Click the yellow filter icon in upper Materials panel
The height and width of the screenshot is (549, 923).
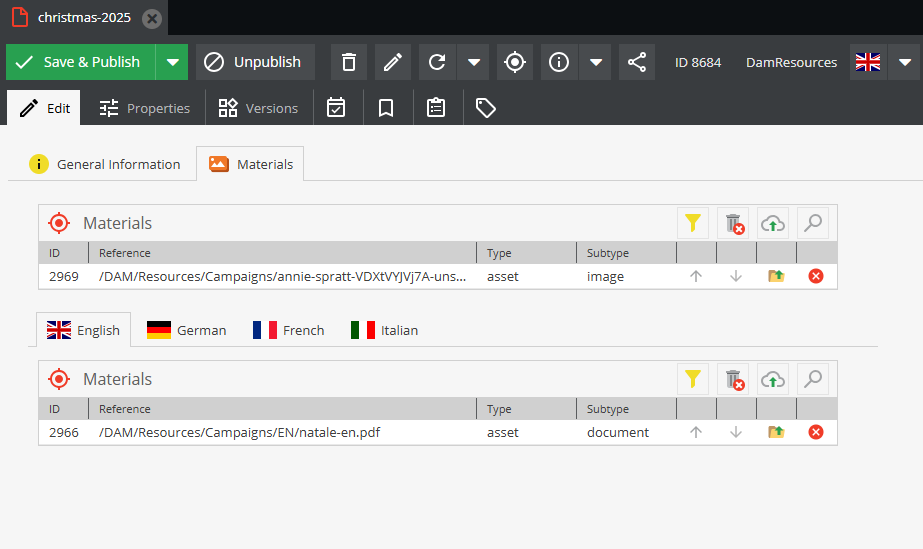tap(692, 223)
